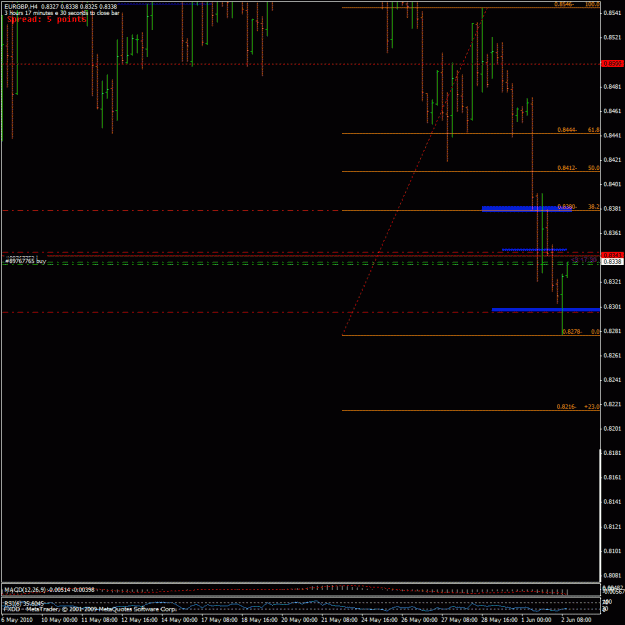The image size is (625, 625).
Task: Click the 11 May 08:00 time axis label
Action: pos(99,620)
